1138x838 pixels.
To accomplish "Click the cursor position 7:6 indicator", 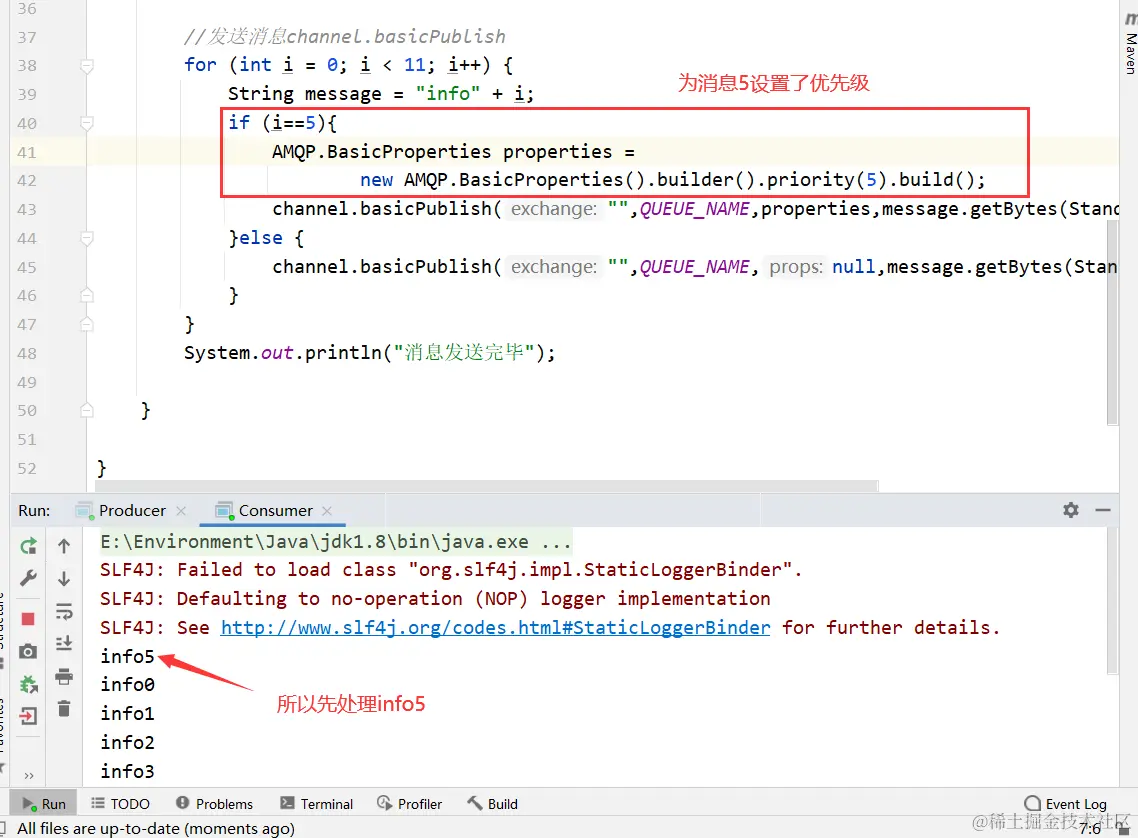I will click(x=1089, y=828).
